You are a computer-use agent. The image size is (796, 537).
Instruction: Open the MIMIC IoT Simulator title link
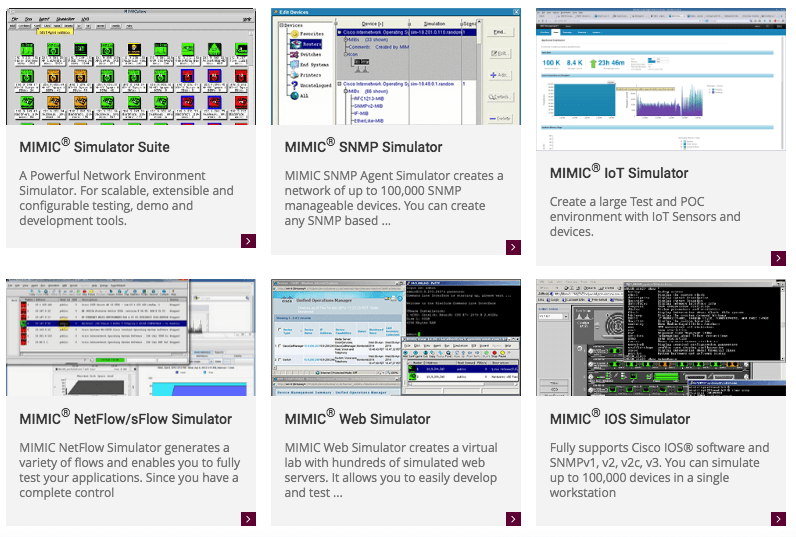click(x=619, y=172)
